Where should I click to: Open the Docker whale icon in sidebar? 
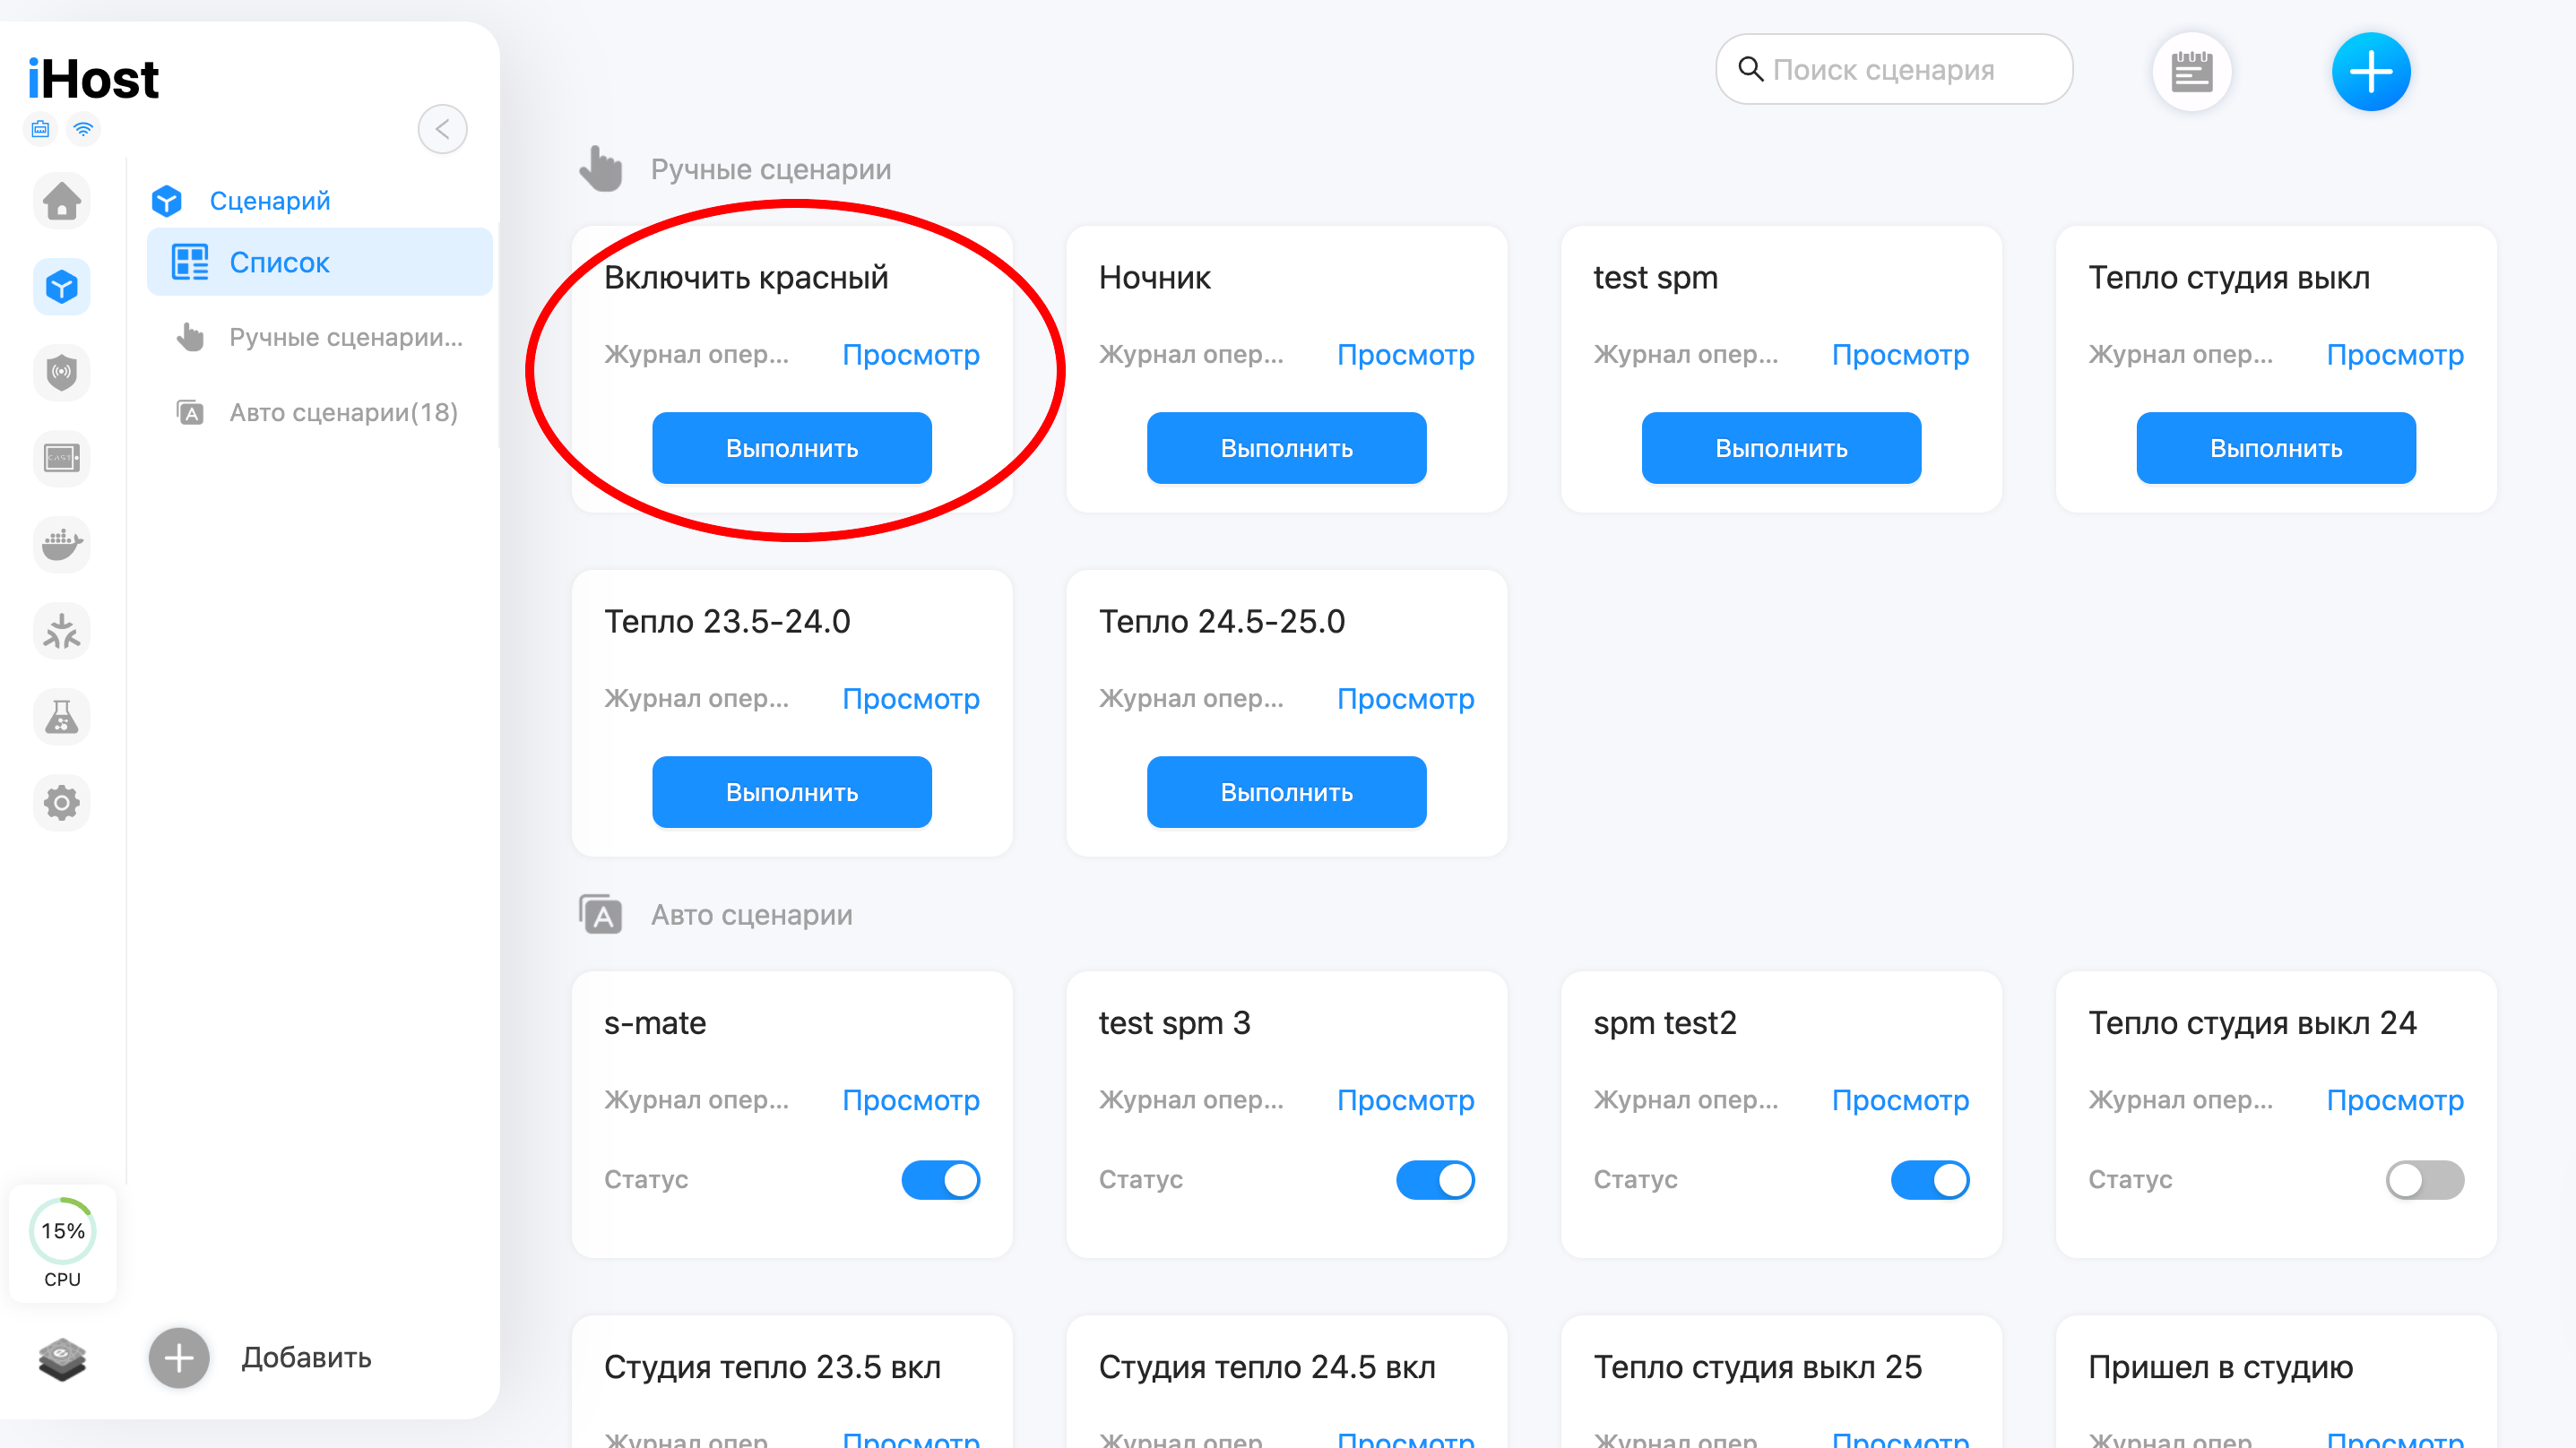coord(62,545)
